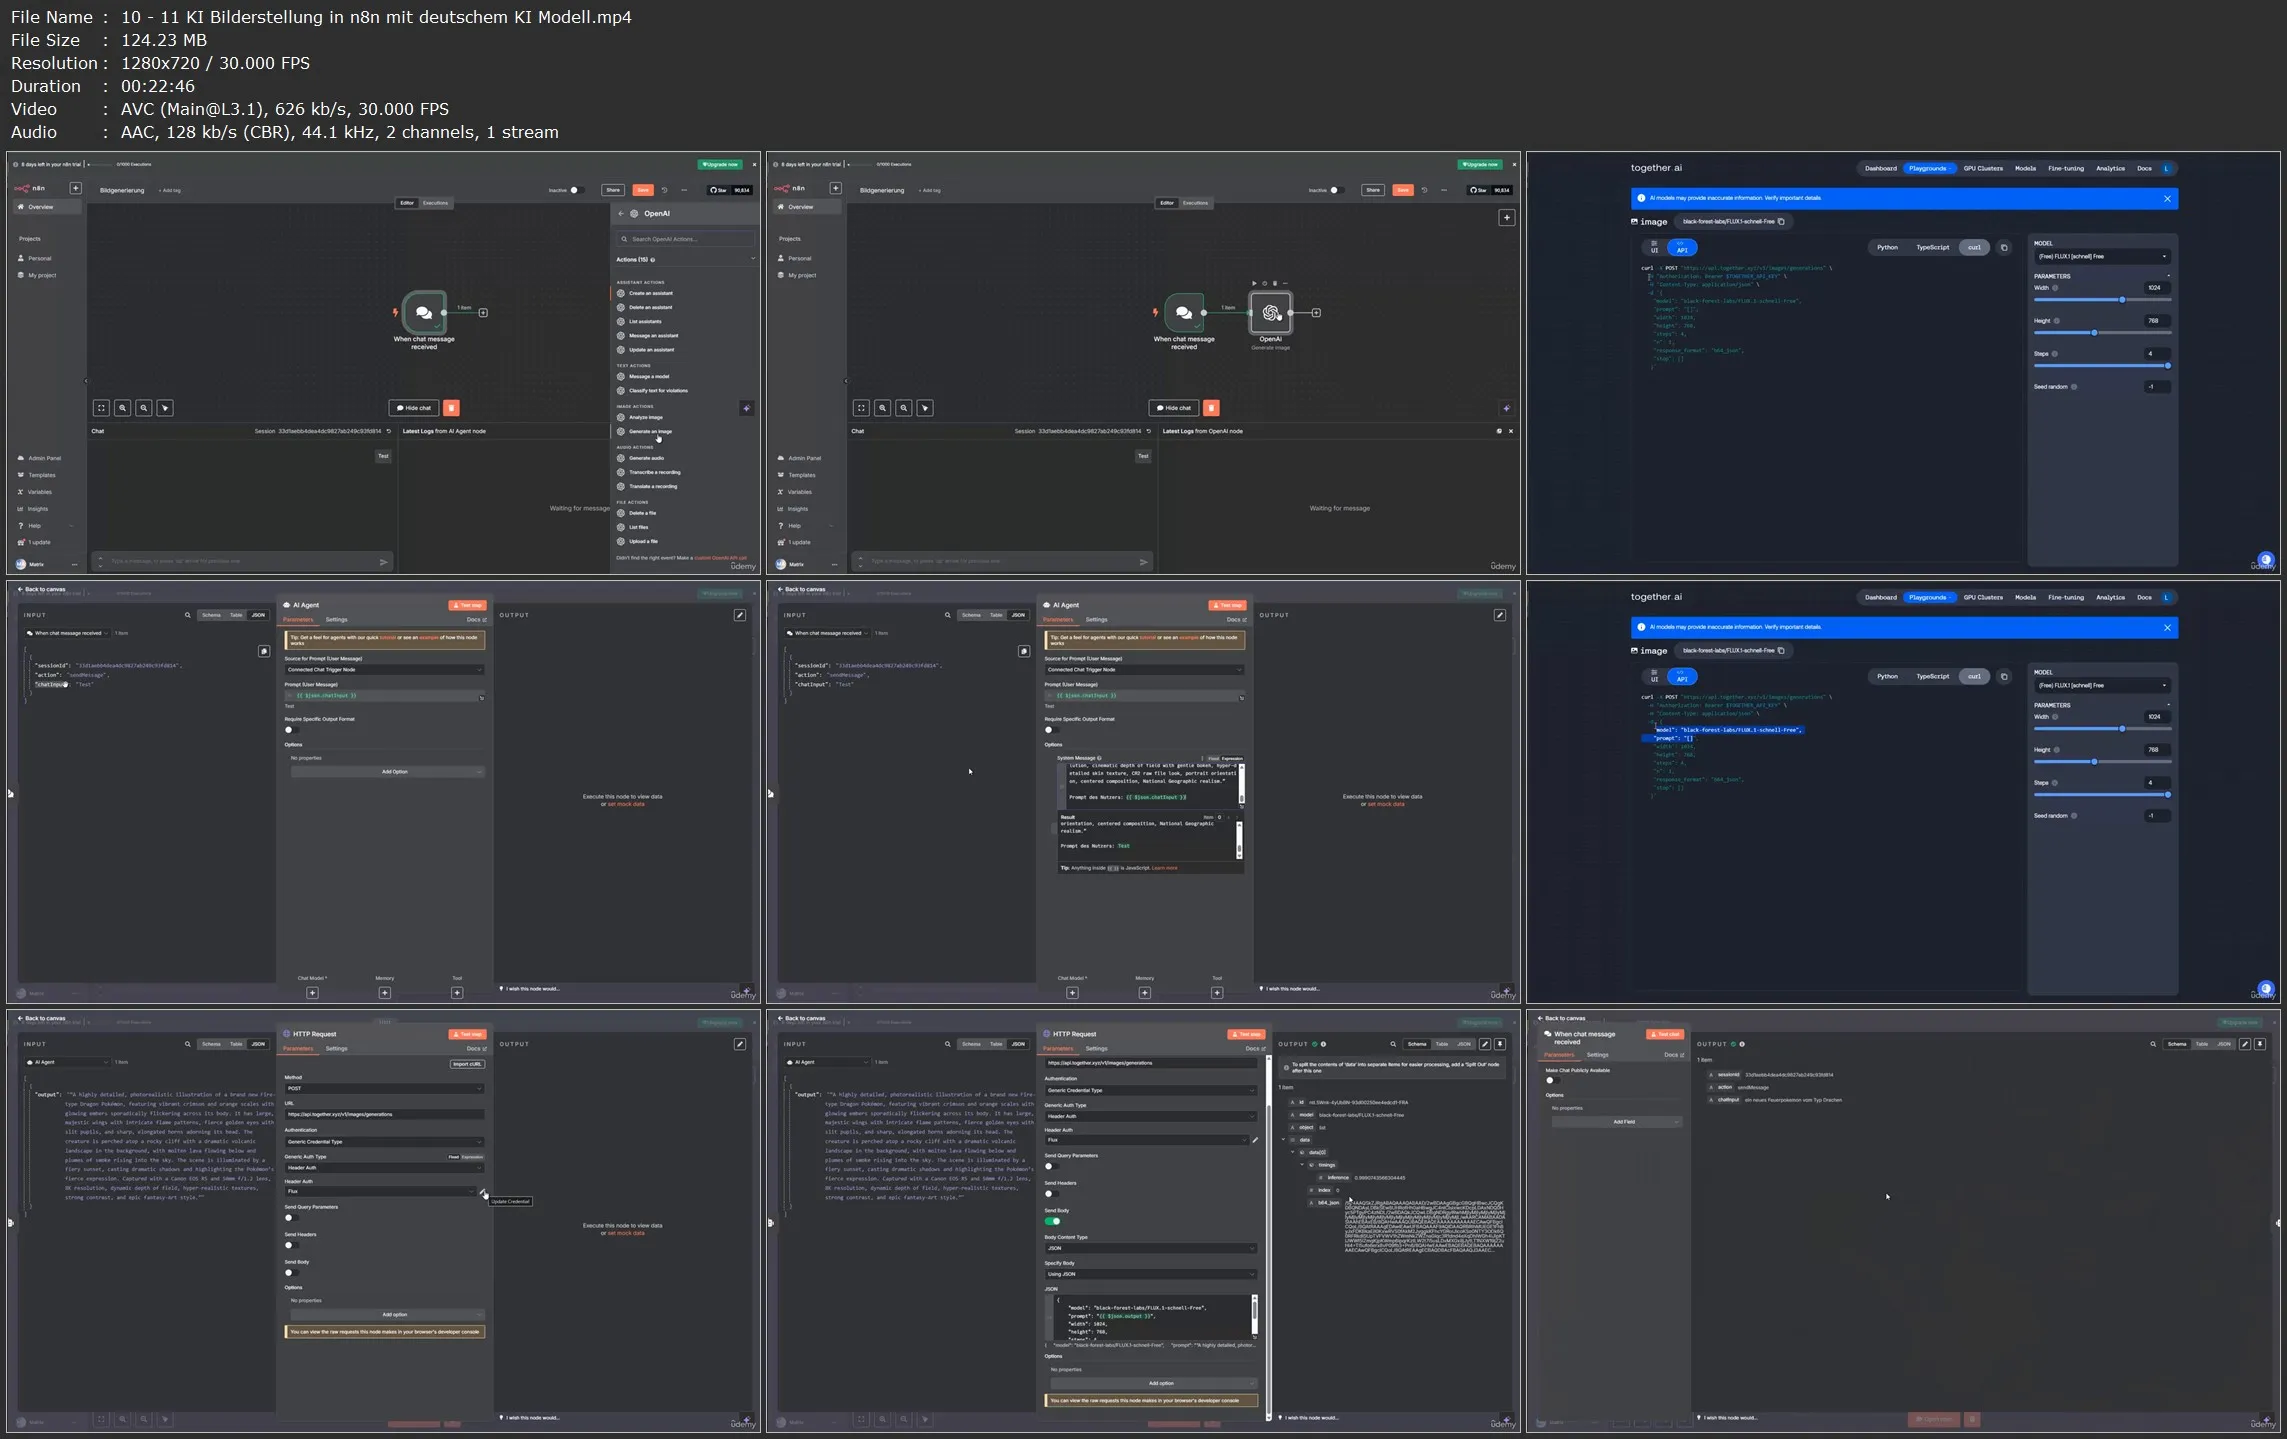Add Memory plus in AI Agent frame with System Message
2287x1439 pixels.
(1144, 993)
